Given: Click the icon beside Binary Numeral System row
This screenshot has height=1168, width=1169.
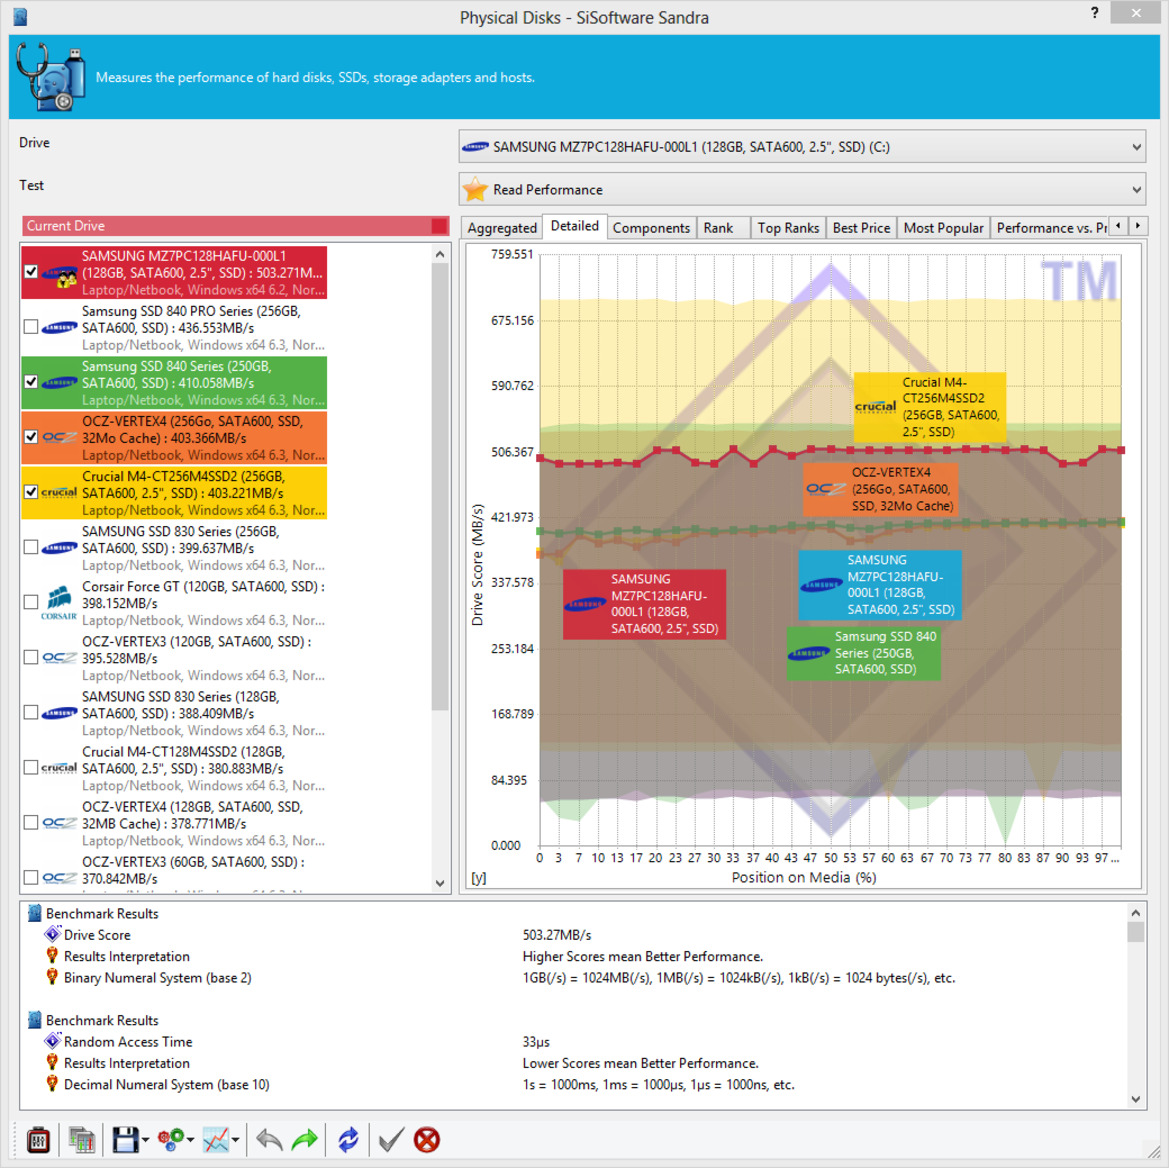Looking at the screenshot, I should pos(52,977).
